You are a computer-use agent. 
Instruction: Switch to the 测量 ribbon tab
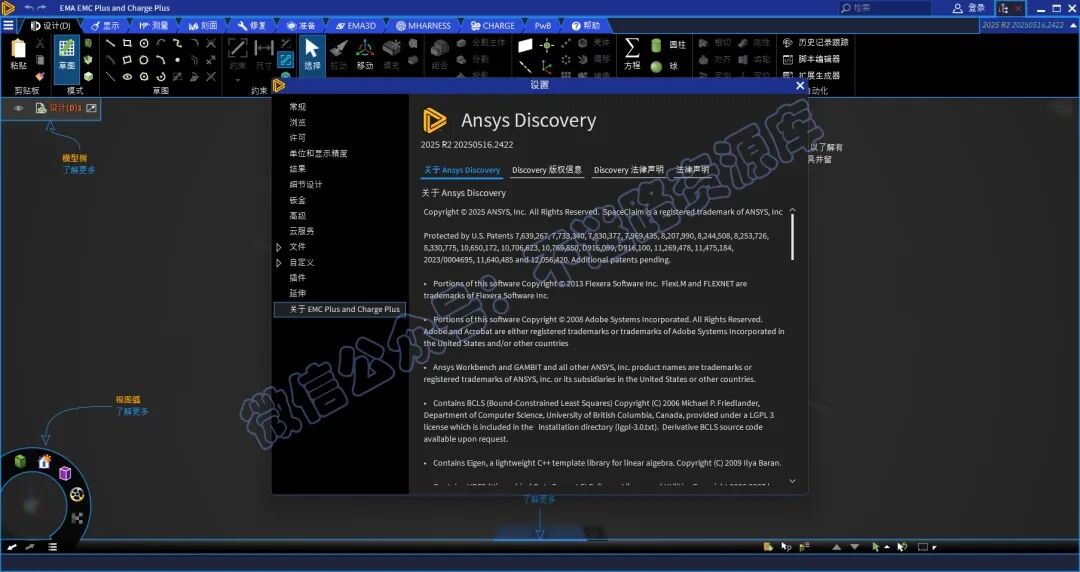(153, 25)
